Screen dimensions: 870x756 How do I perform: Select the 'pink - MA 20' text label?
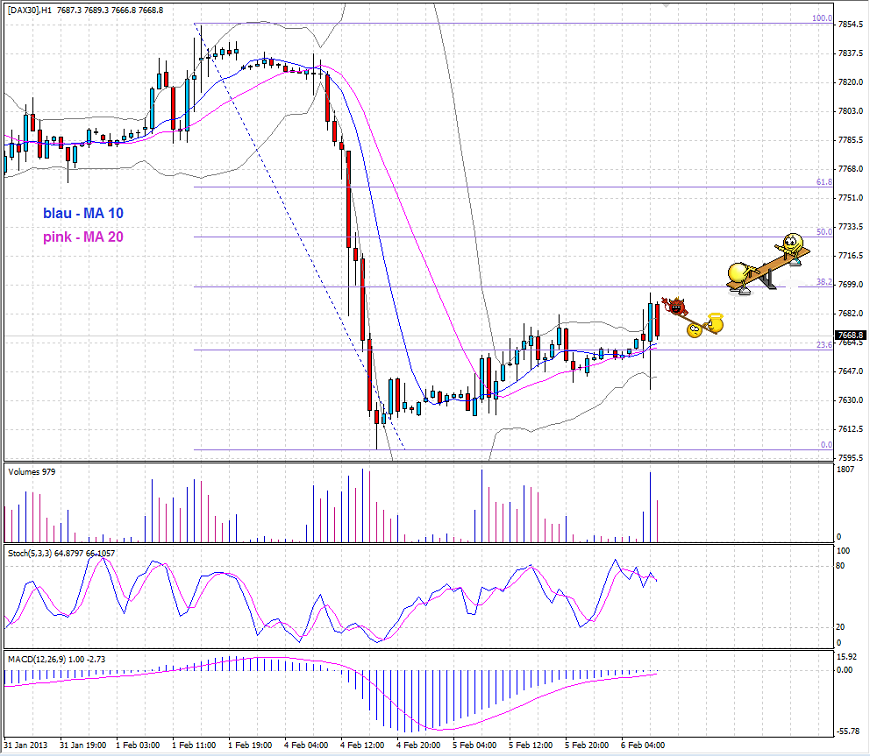point(83,237)
